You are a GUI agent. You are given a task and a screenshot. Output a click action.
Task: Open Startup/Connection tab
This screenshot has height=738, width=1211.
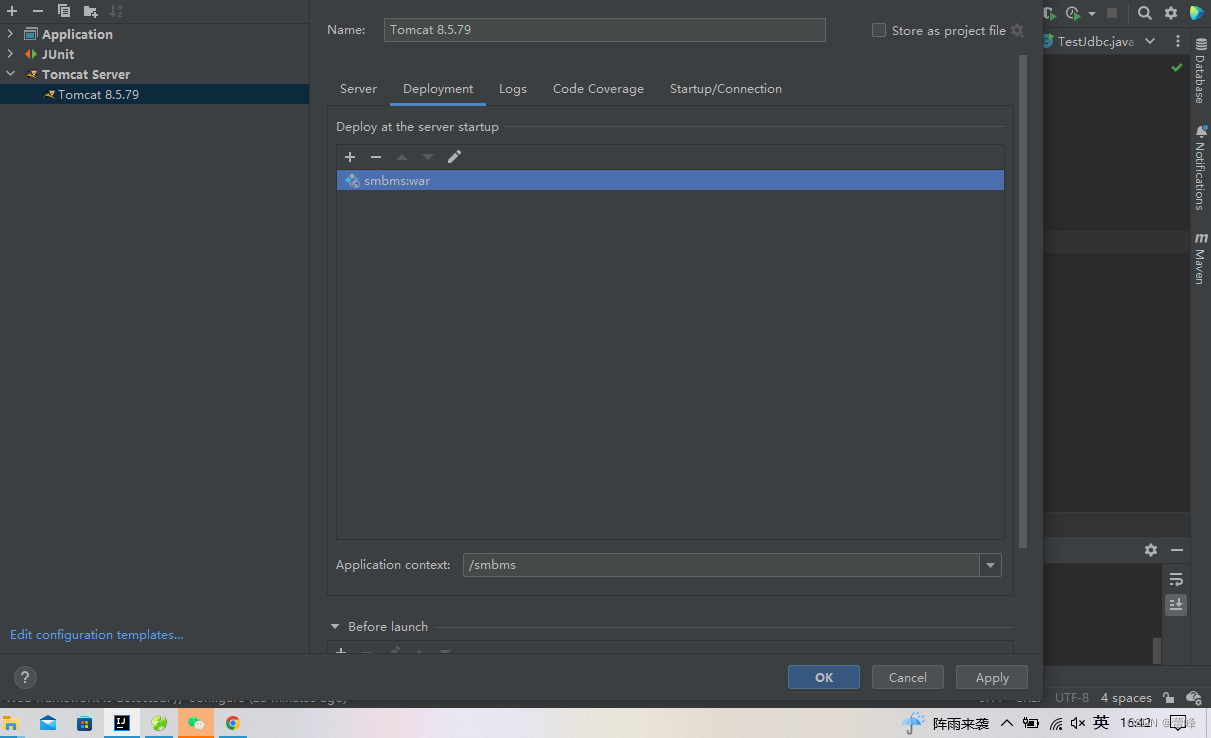[x=726, y=89]
